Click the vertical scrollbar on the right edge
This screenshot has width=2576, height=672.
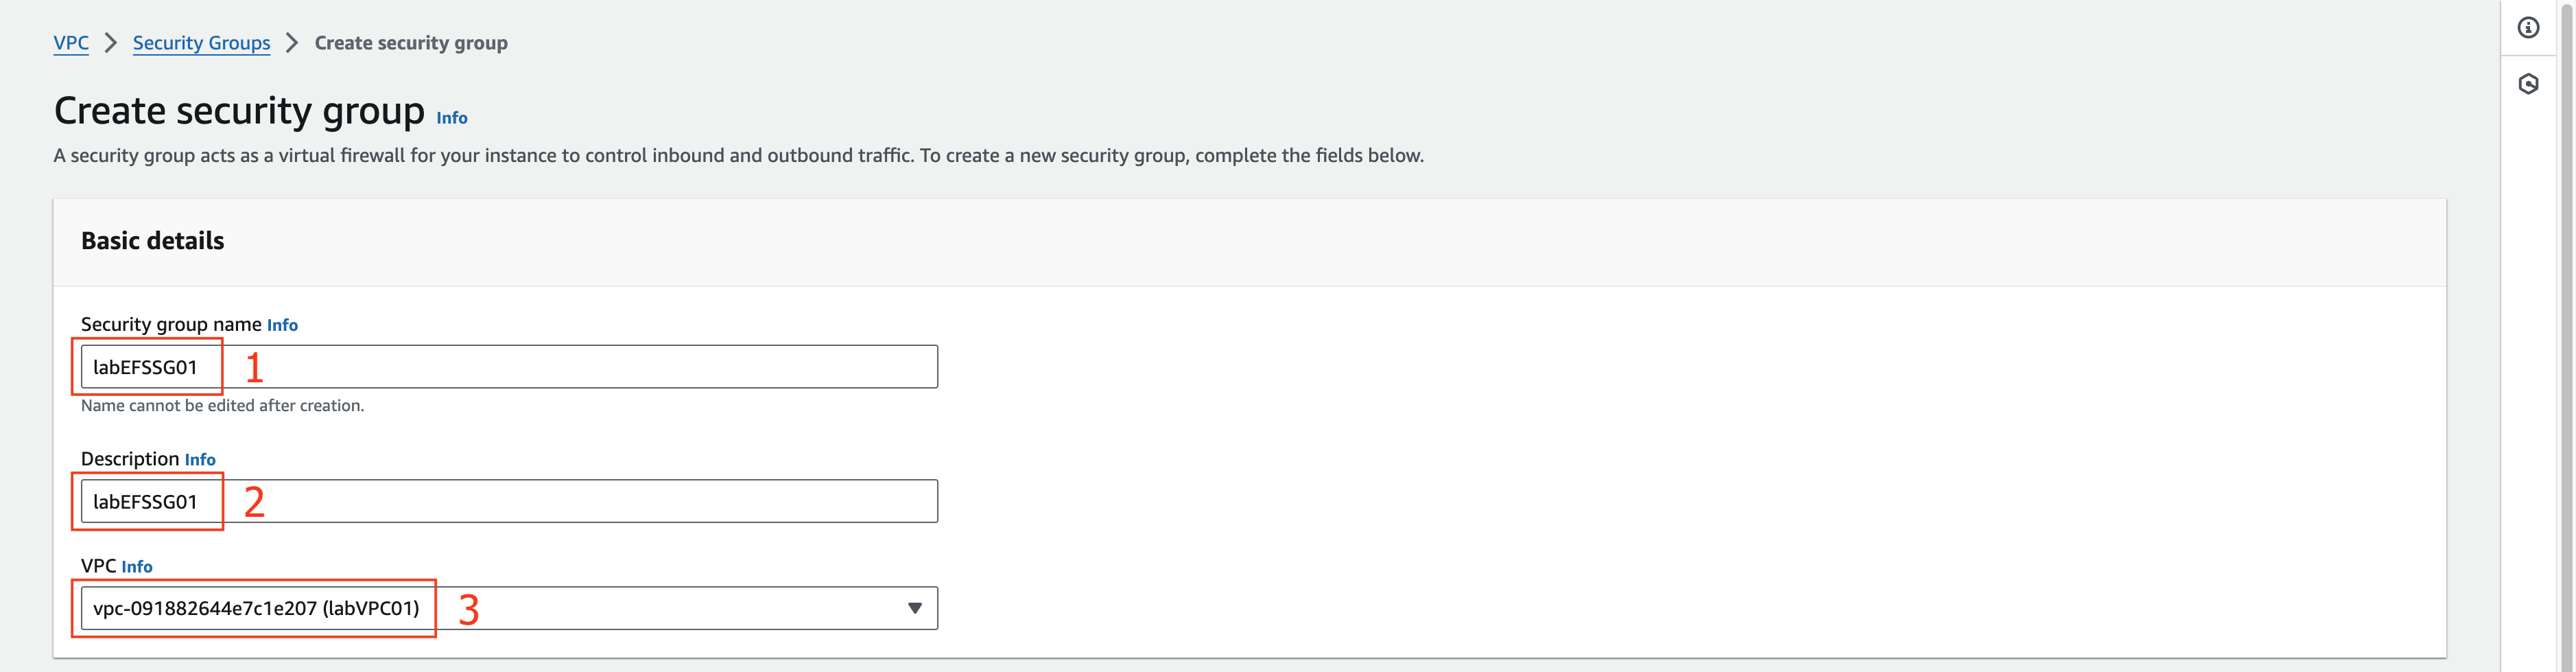[2566, 336]
